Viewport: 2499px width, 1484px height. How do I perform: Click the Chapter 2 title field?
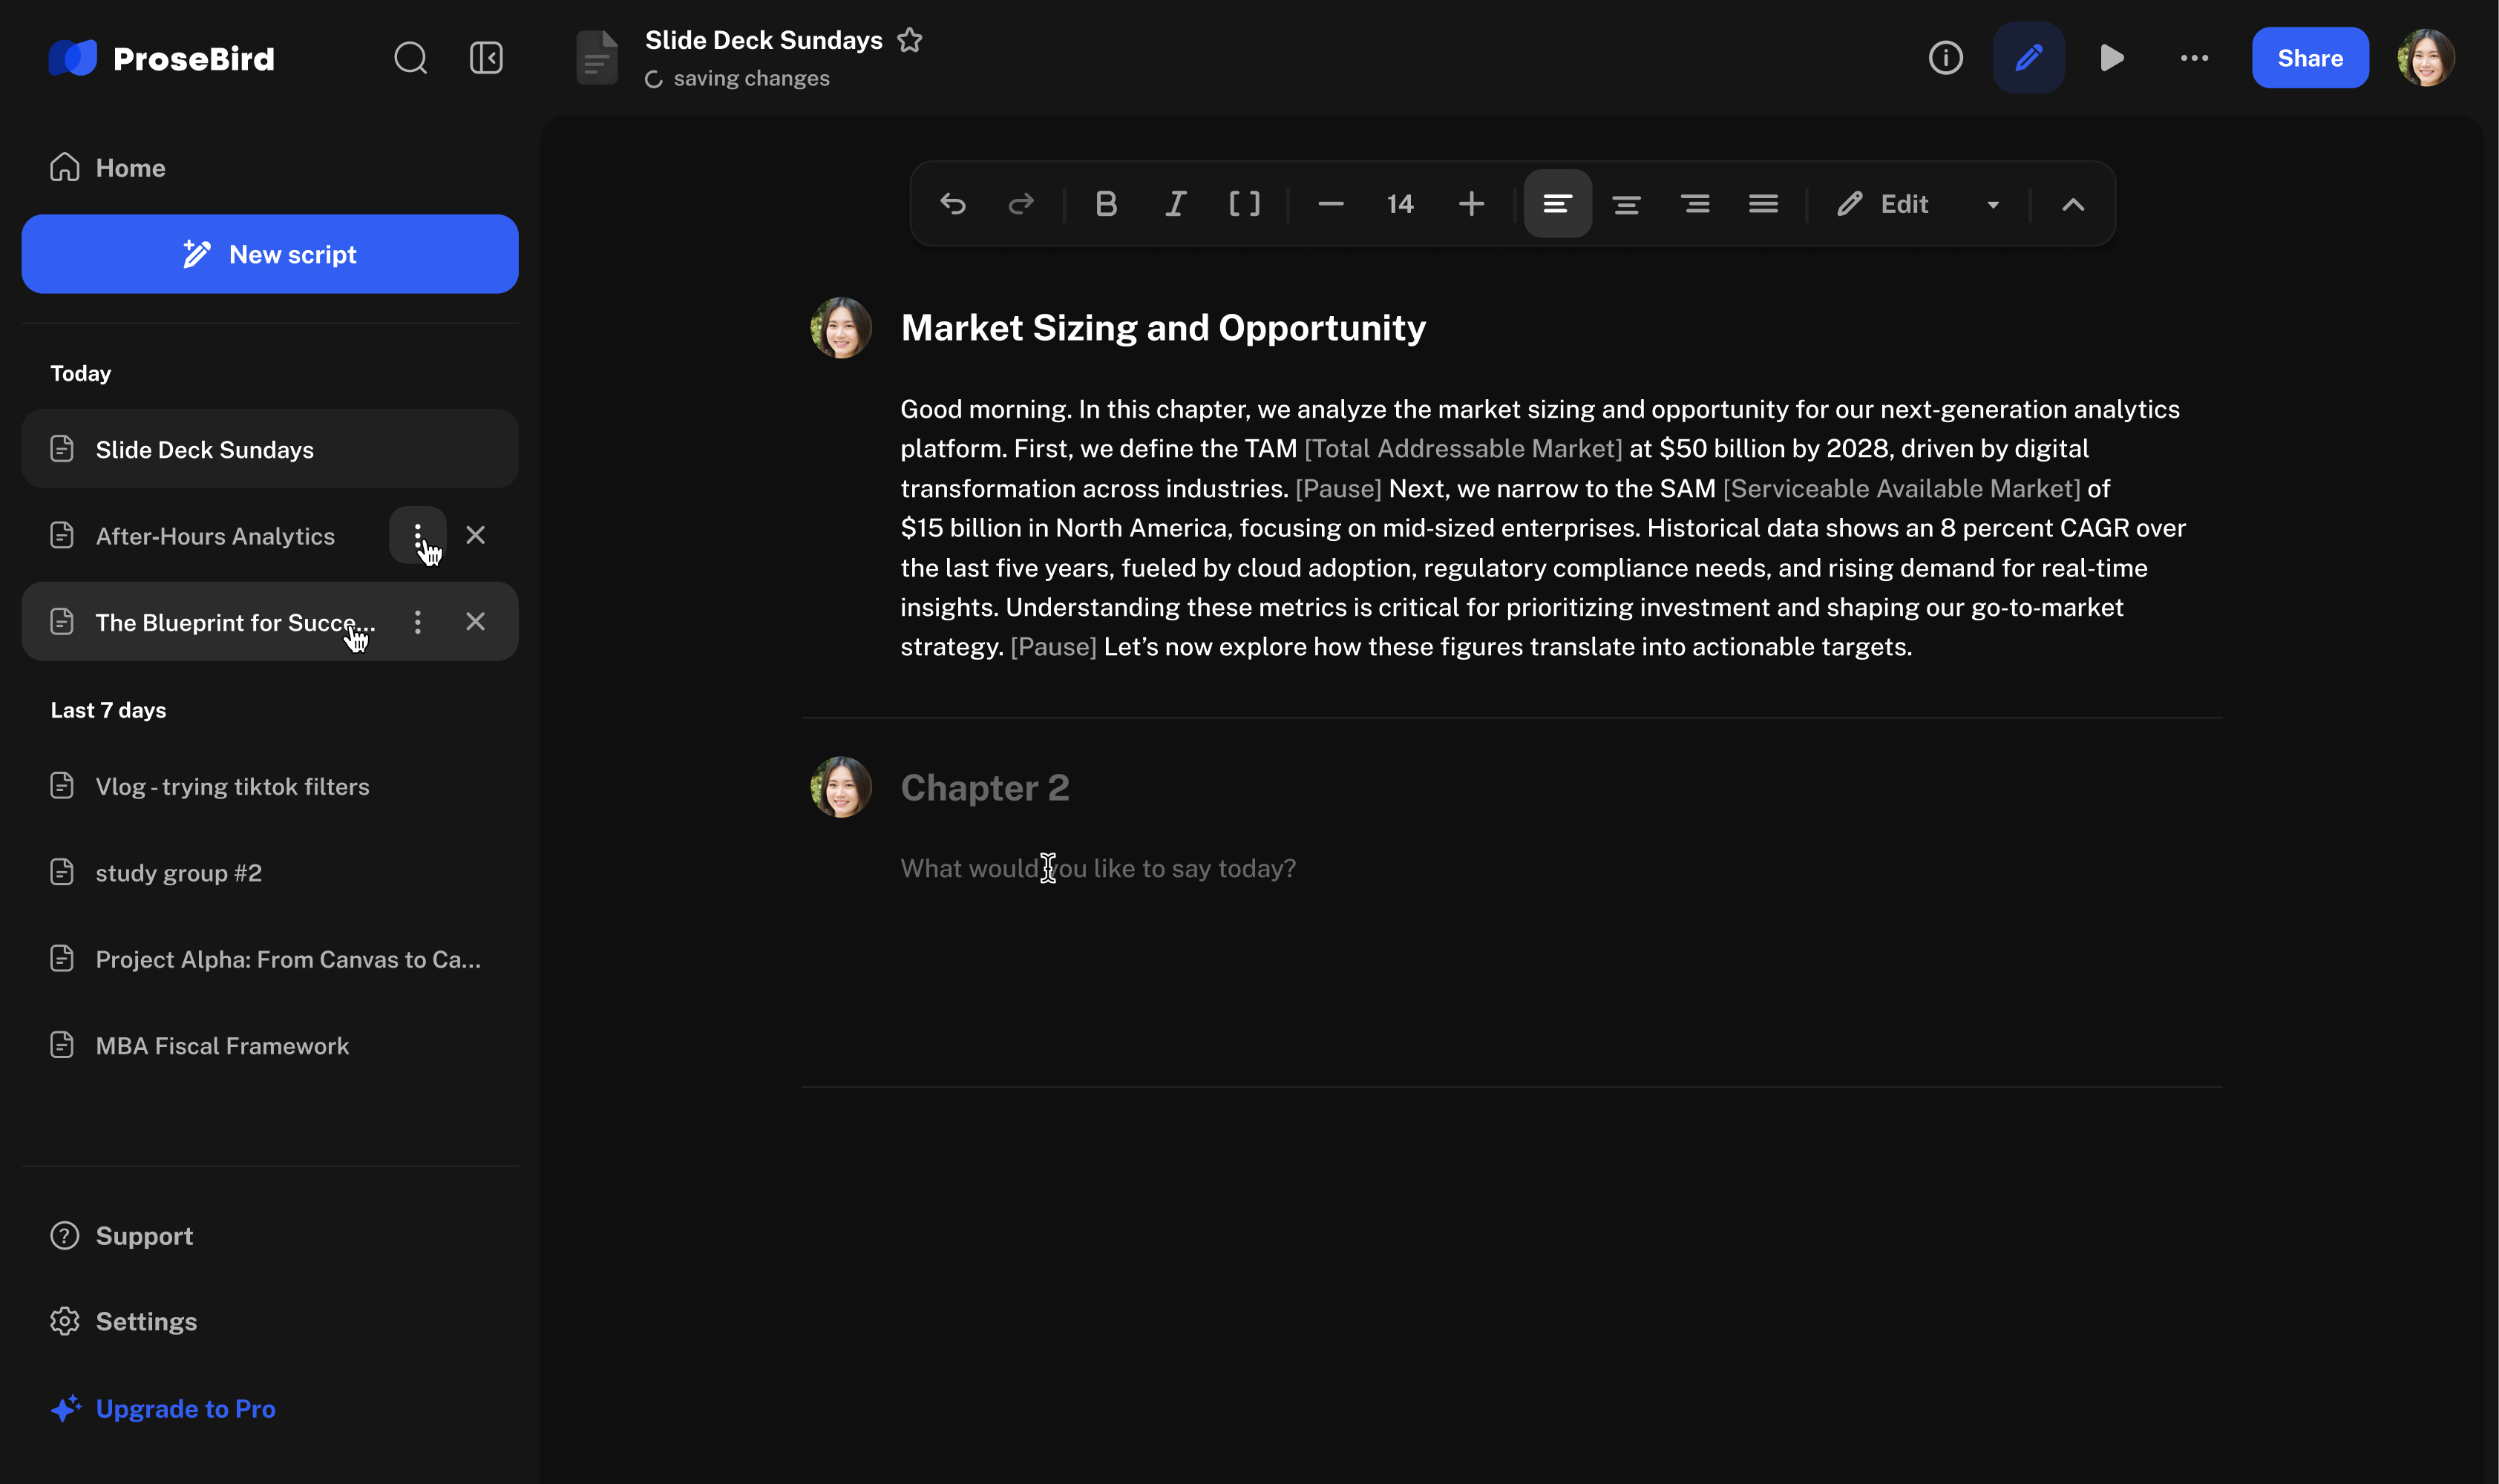click(985, 787)
